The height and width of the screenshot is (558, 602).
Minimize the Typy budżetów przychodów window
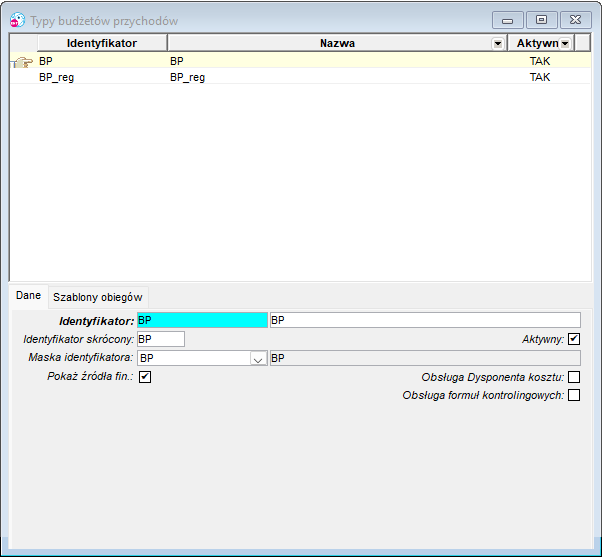click(x=508, y=20)
